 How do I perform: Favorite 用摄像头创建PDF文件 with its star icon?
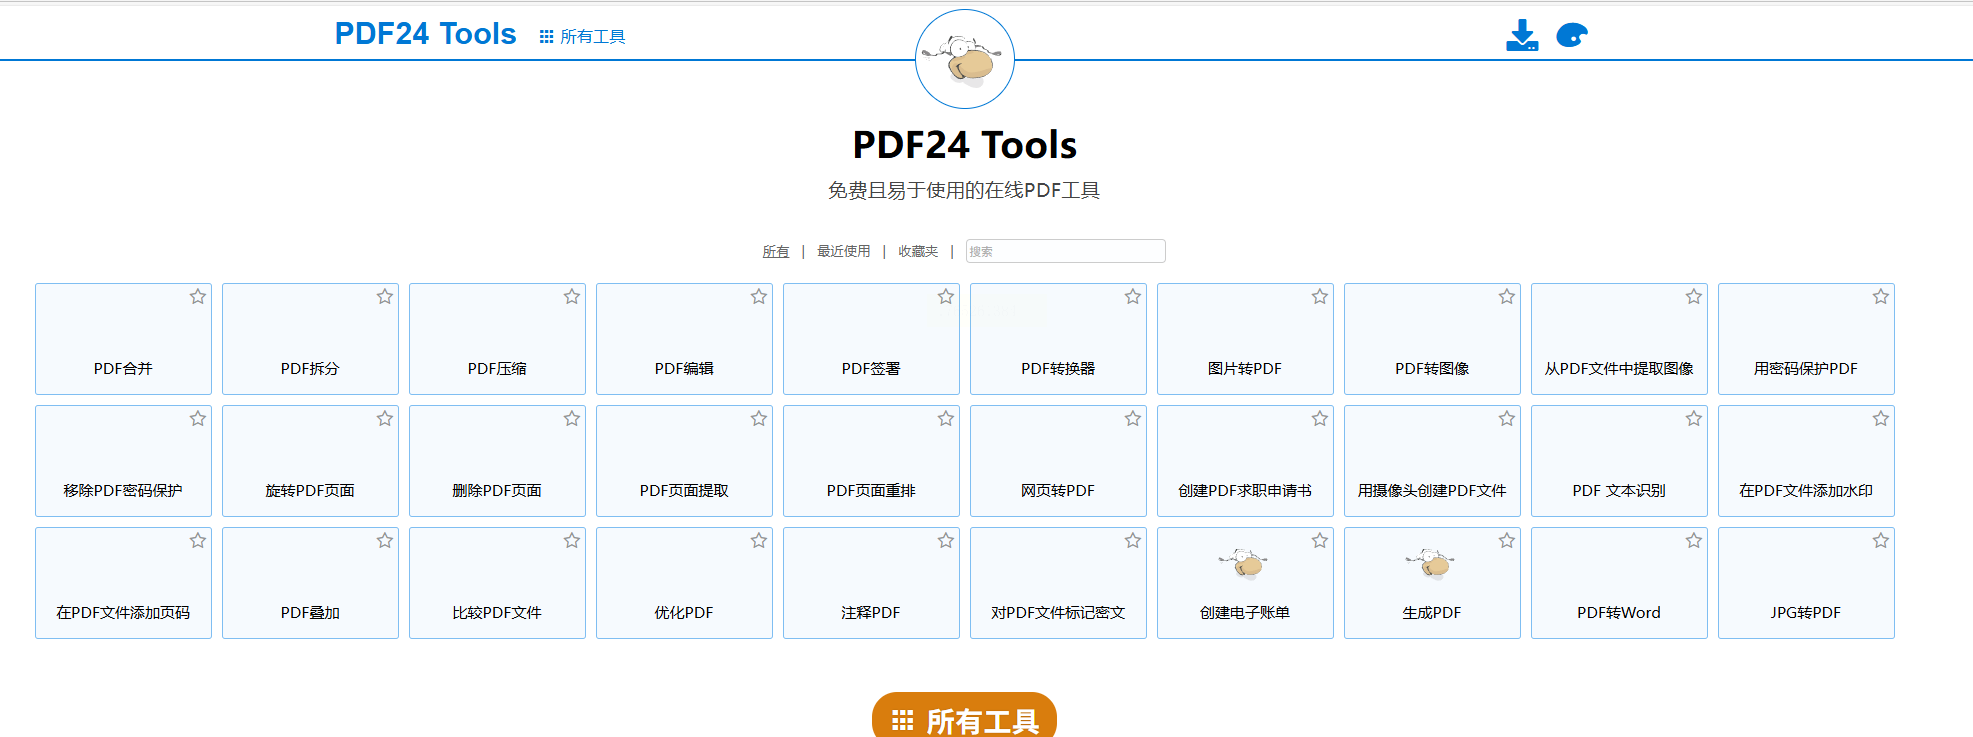1507,419
